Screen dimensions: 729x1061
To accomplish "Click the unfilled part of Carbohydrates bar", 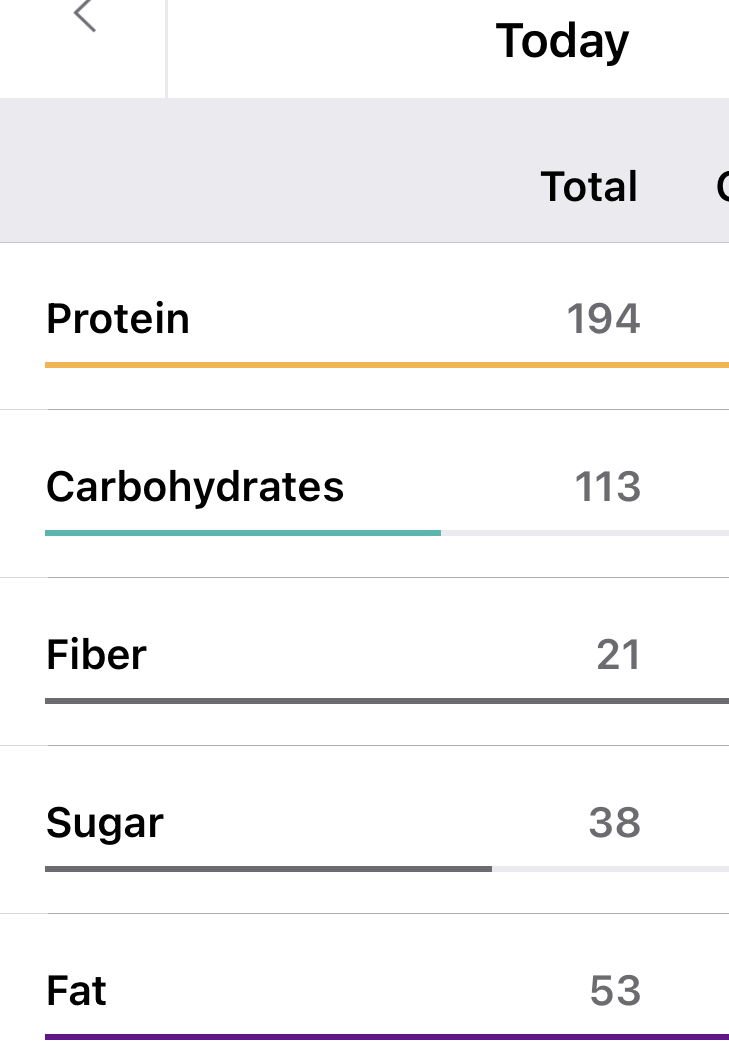I will 585,533.
